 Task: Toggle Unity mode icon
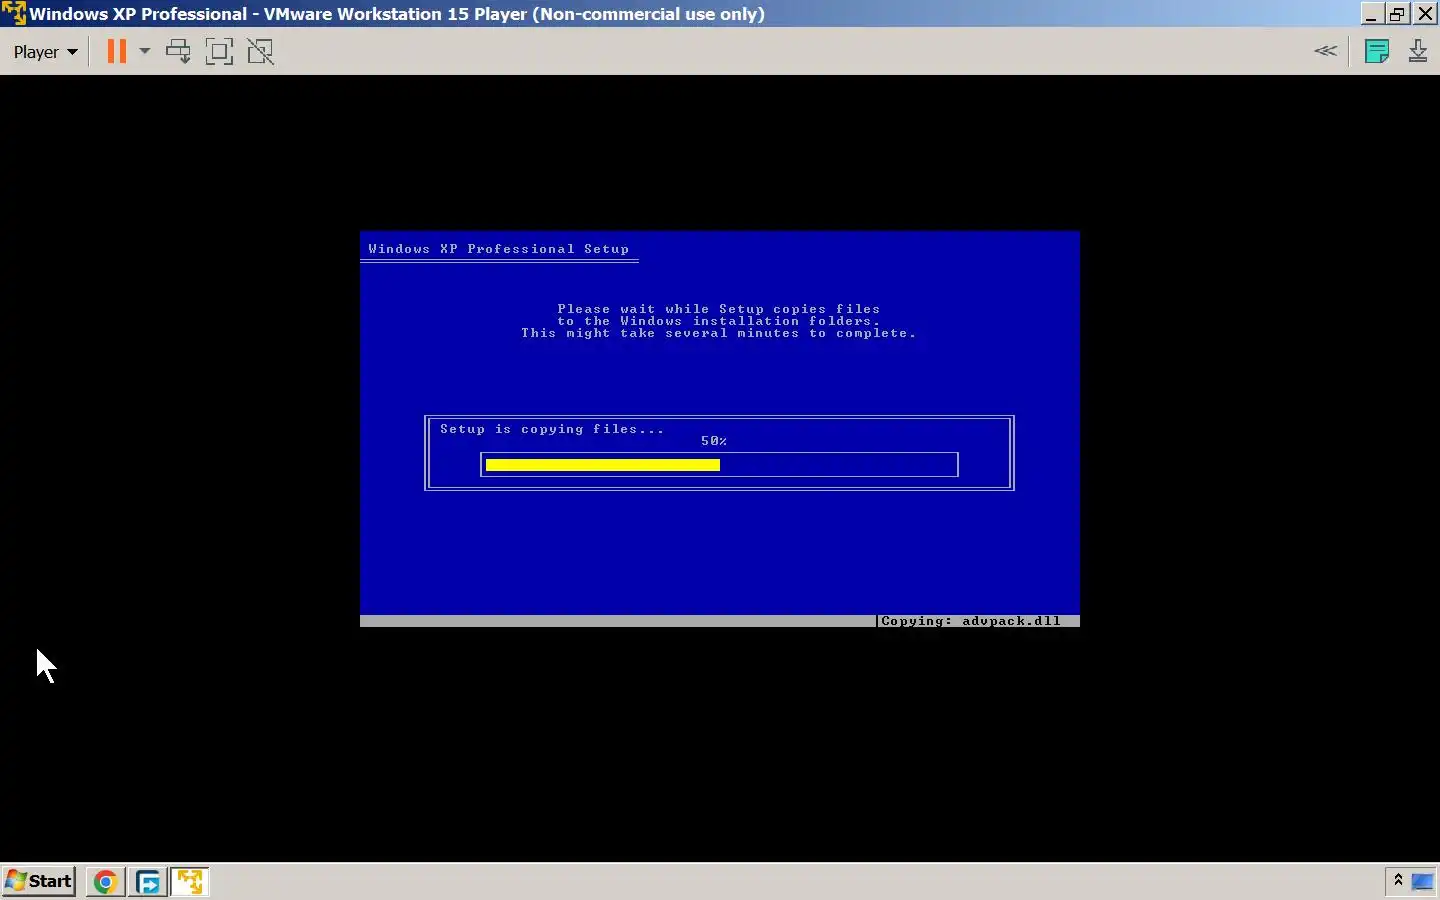260,51
